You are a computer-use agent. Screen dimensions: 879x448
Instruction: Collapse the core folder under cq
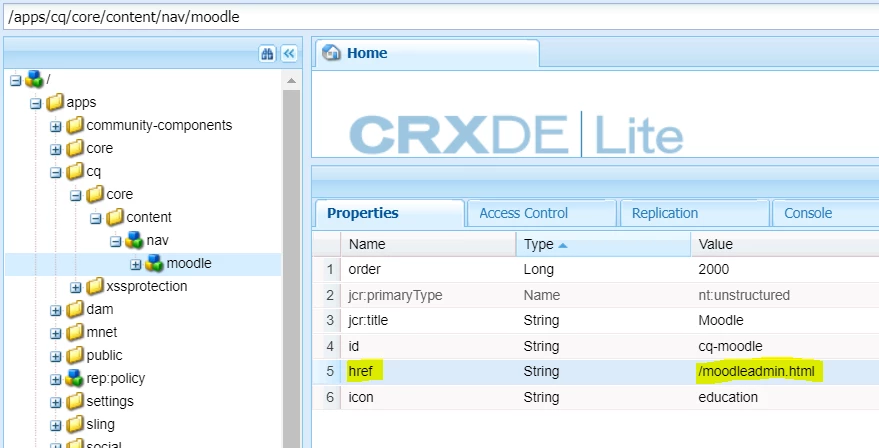(76, 196)
